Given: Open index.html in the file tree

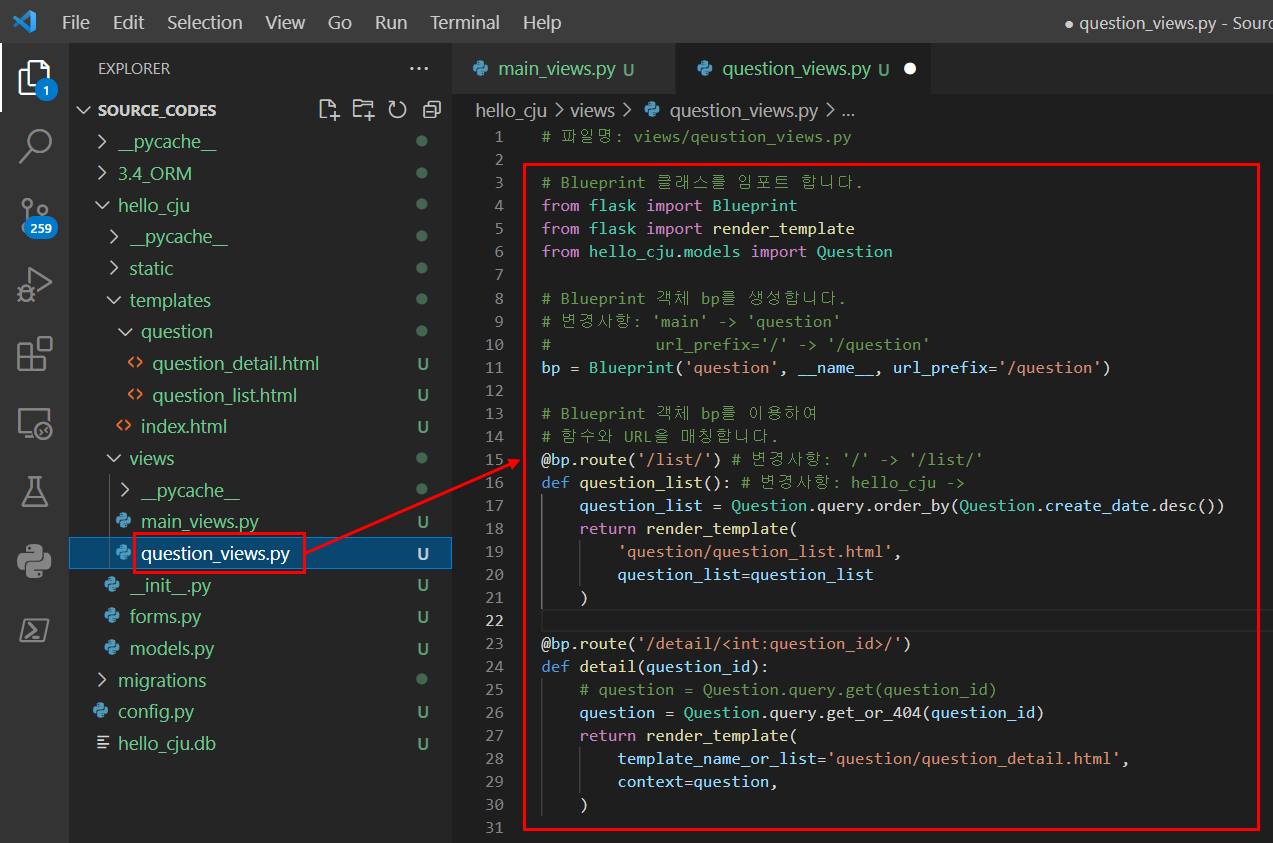Looking at the screenshot, I should [183, 426].
